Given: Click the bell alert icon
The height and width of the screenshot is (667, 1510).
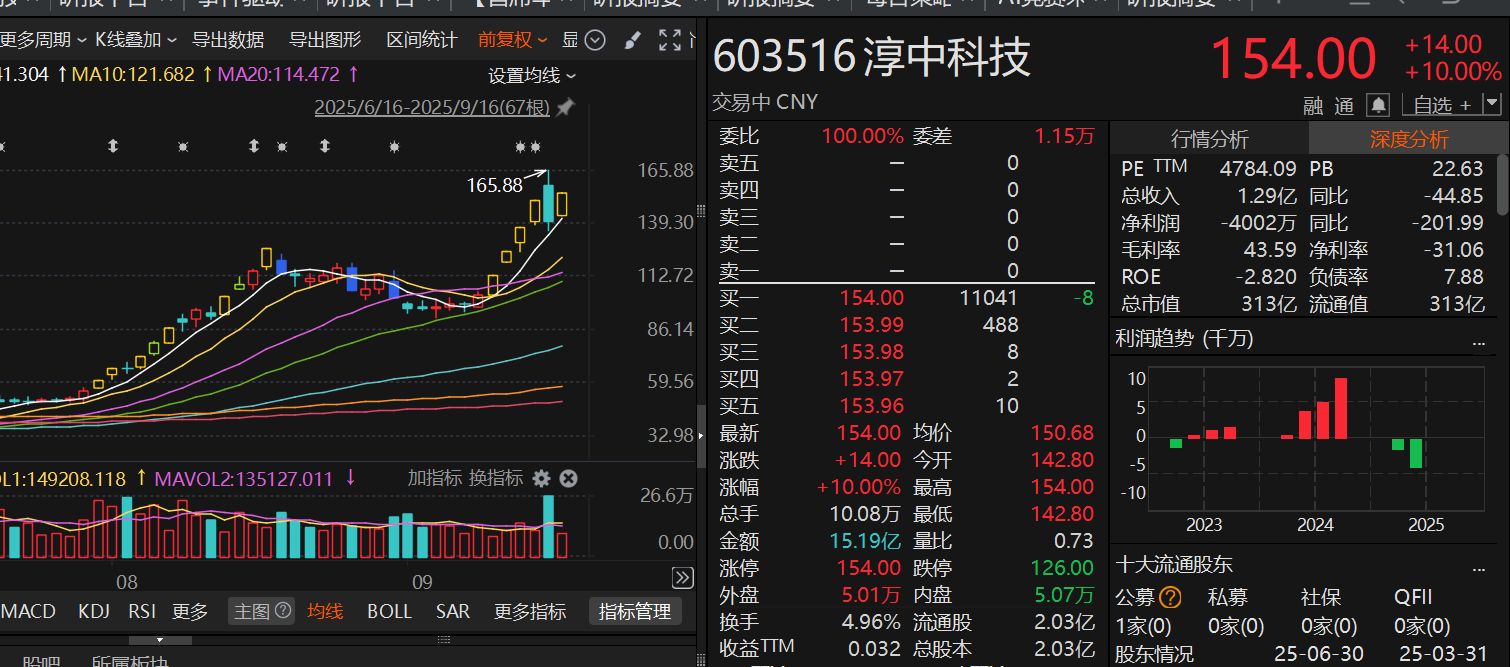Looking at the screenshot, I should [x=1379, y=105].
